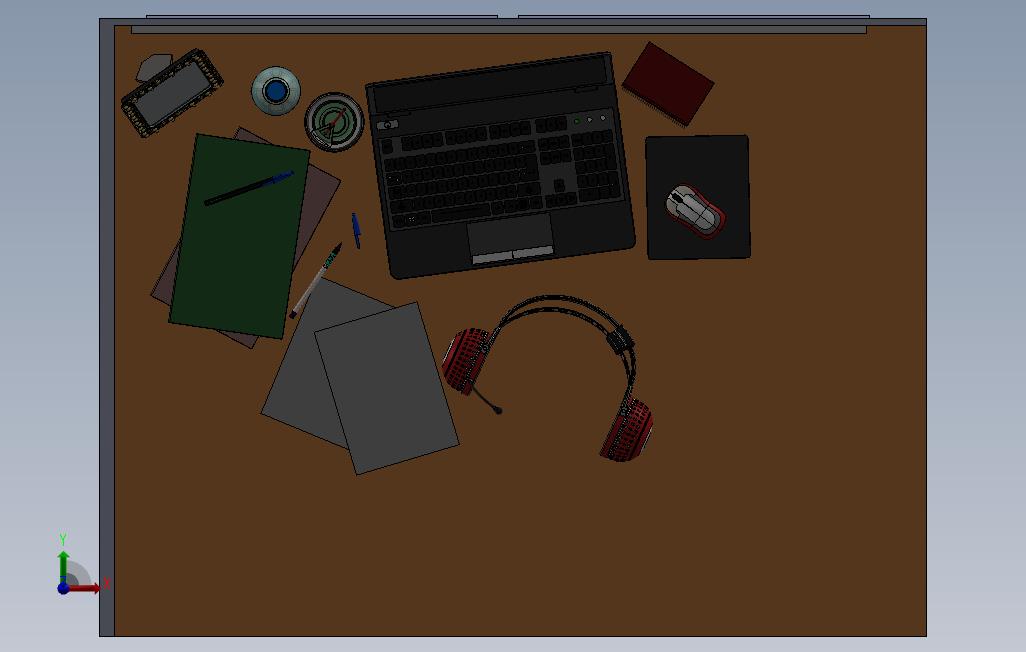Viewport: 1026px width, 652px height.
Task: Select the computer mouse model
Action: [x=696, y=211]
